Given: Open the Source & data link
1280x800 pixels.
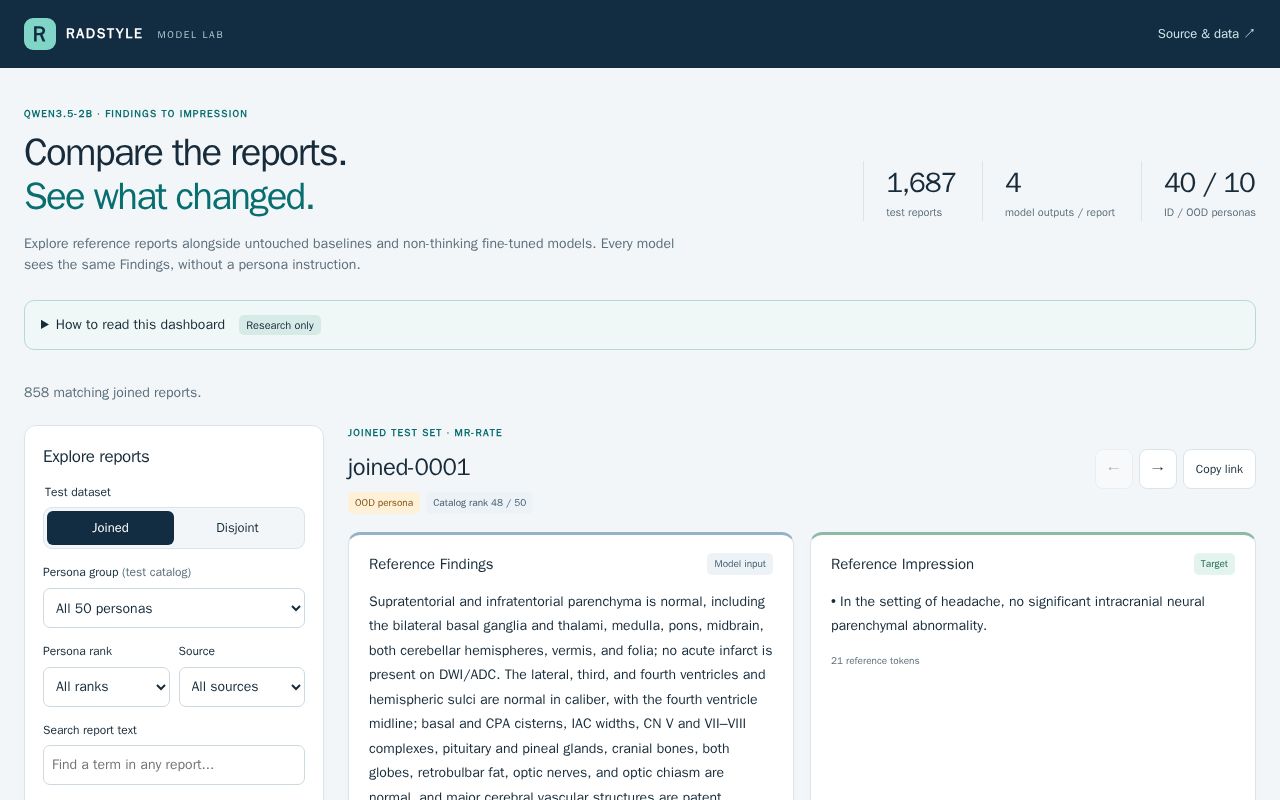Looking at the screenshot, I should (x=1206, y=34).
